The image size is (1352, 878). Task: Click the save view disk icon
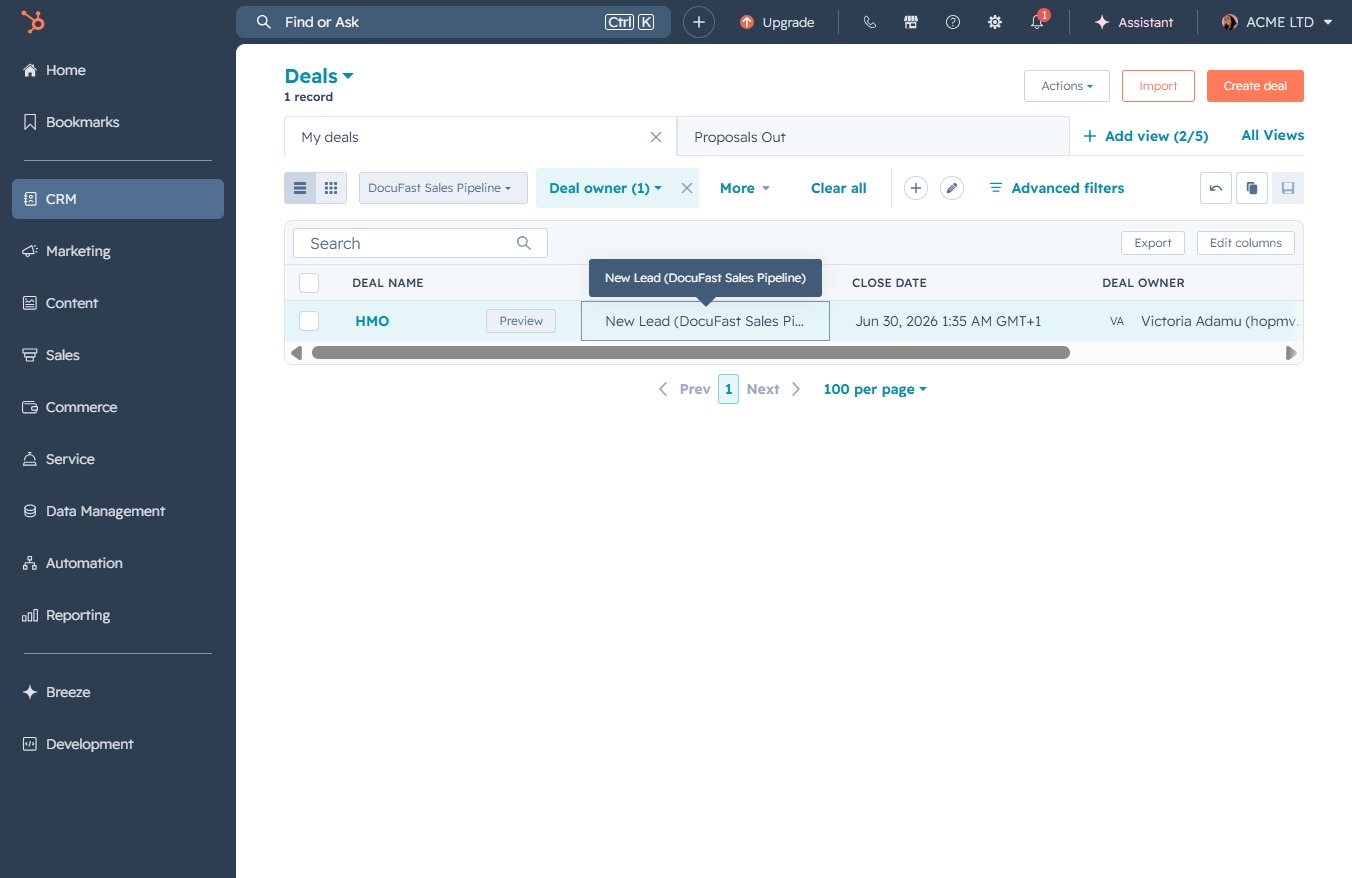1288,188
